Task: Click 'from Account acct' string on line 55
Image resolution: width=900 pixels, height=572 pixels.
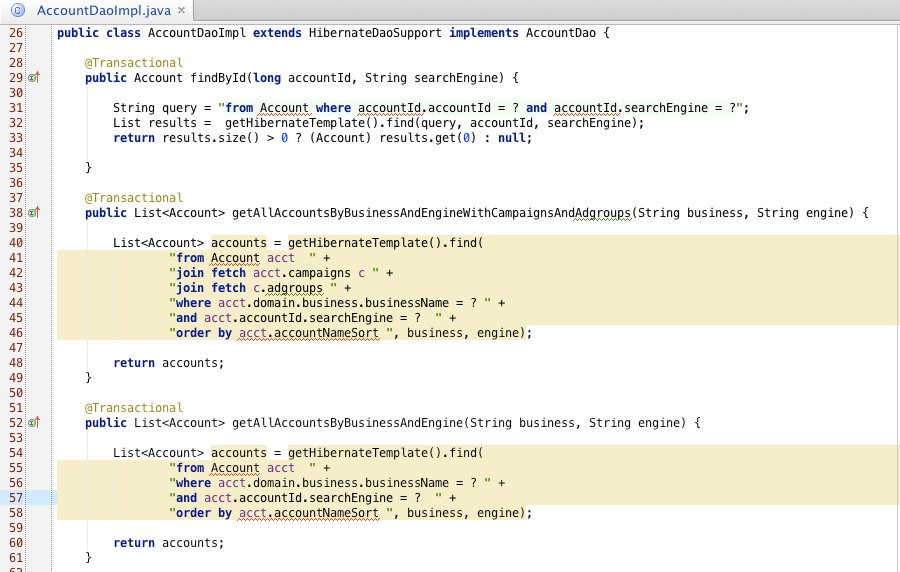Action: tap(242, 468)
